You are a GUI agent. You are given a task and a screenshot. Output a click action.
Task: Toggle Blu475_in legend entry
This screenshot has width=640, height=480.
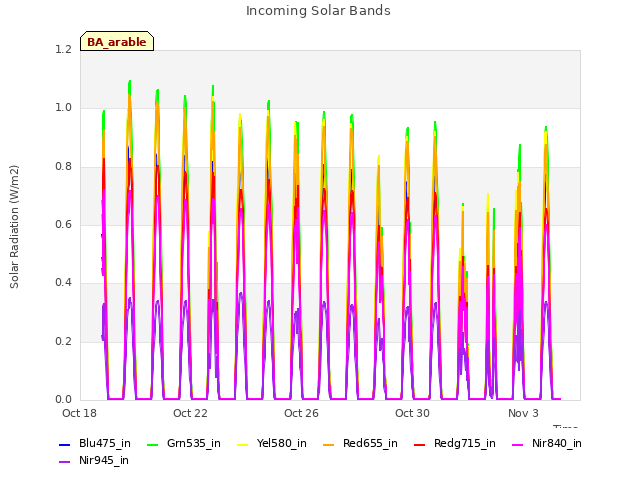tap(95, 444)
